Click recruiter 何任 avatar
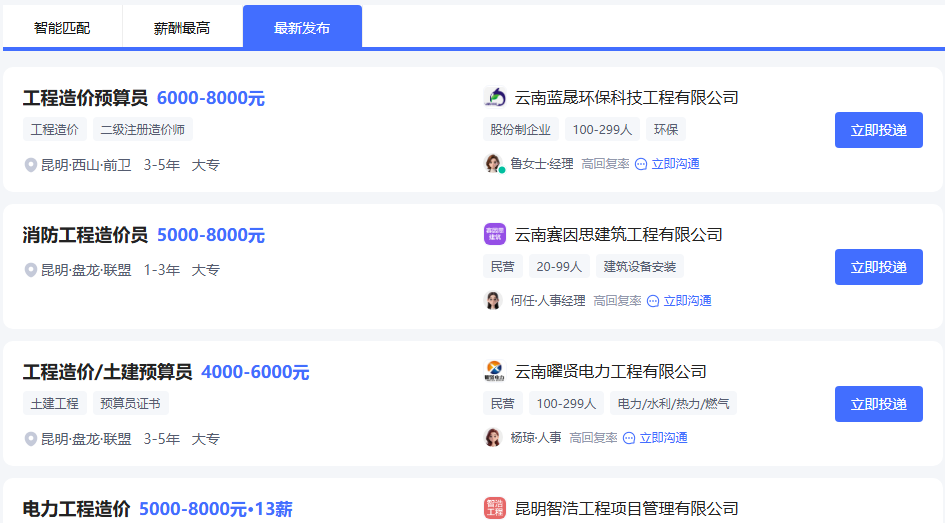Image resolution: width=945 pixels, height=523 pixels. click(x=494, y=300)
